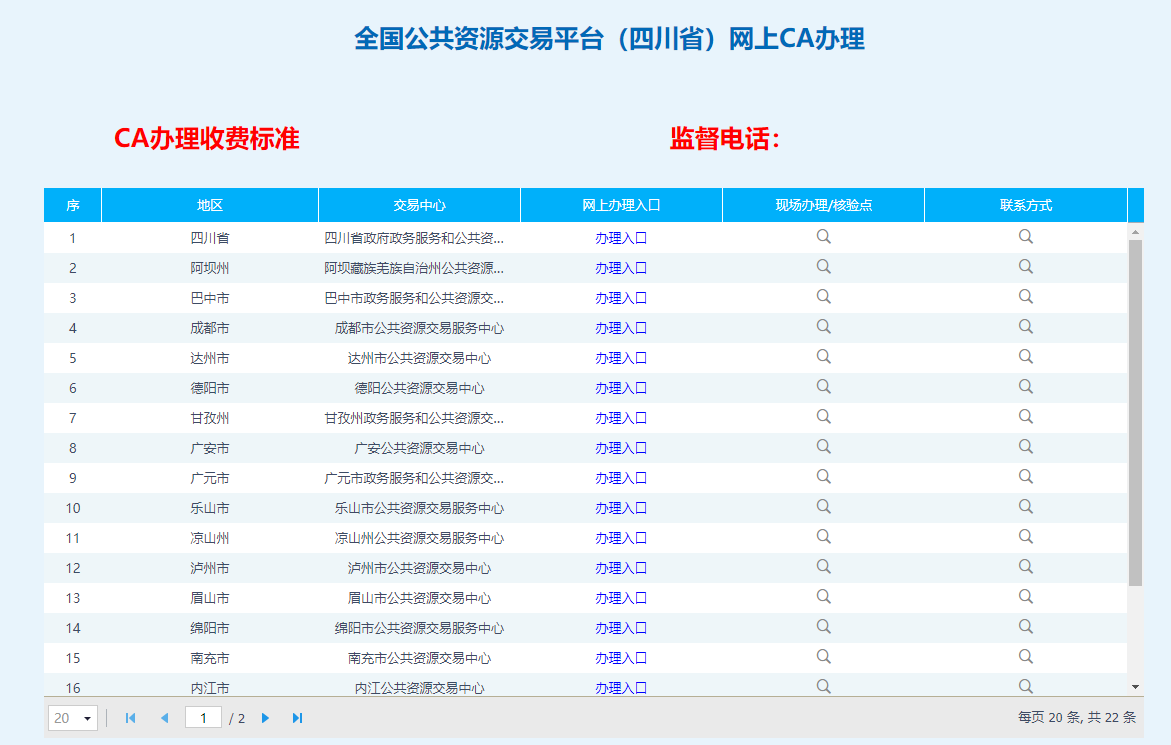This screenshot has width=1171, height=745.
Task: Click the CA办理收费标准 heading
Action: click(x=207, y=139)
